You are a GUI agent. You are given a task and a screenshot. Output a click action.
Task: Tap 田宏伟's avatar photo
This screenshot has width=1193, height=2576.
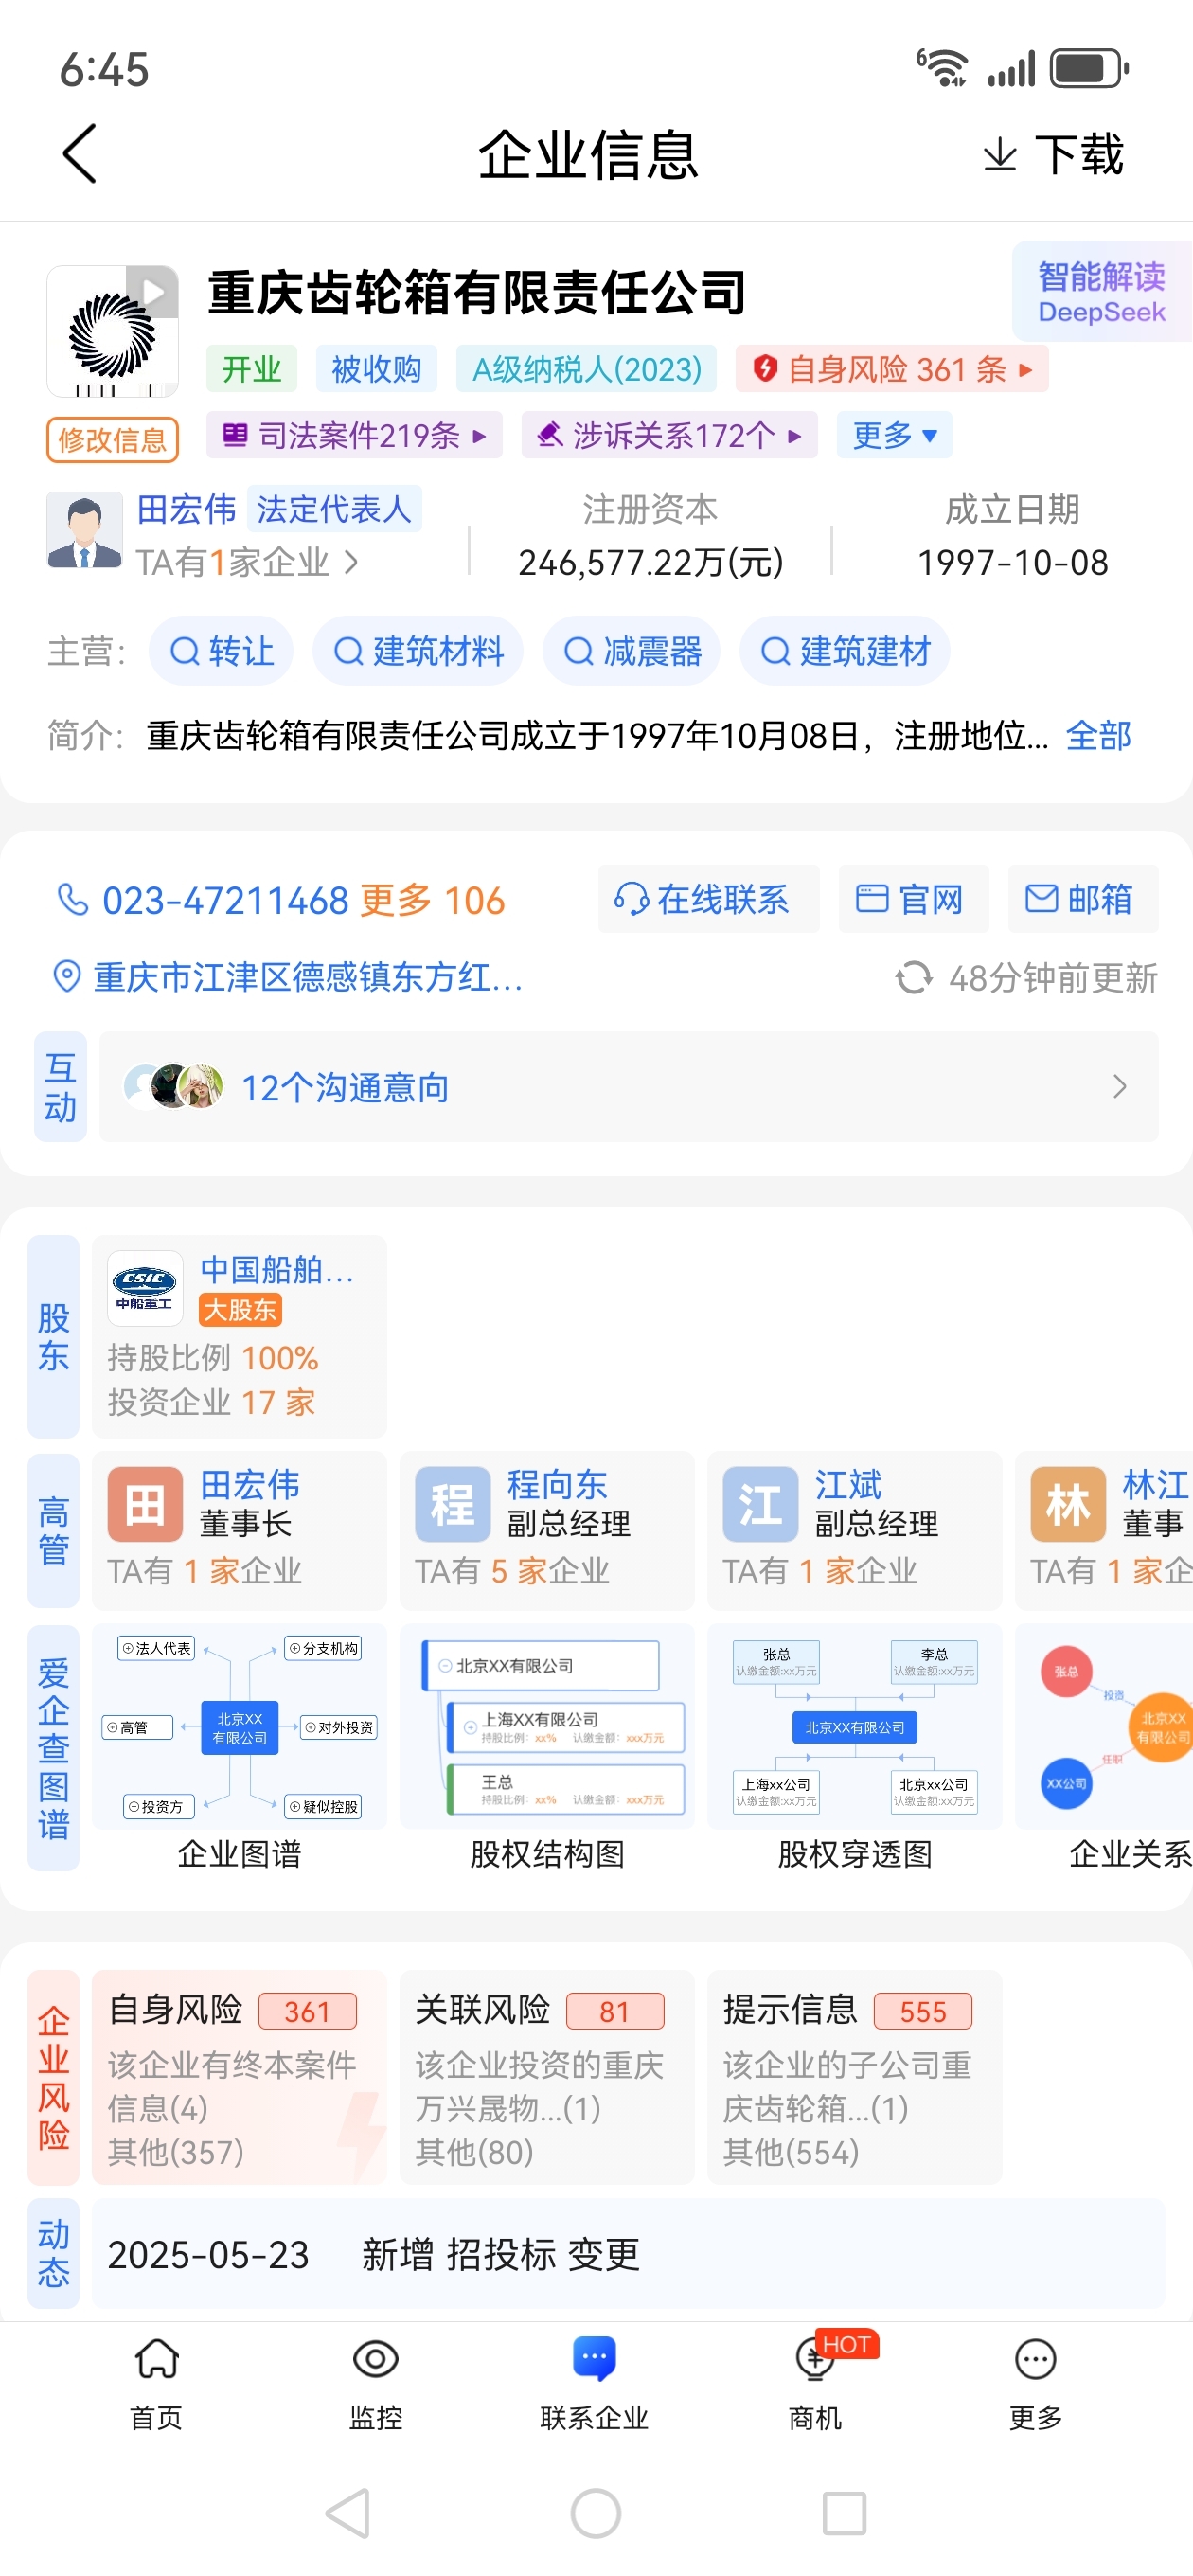click(84, 530)
